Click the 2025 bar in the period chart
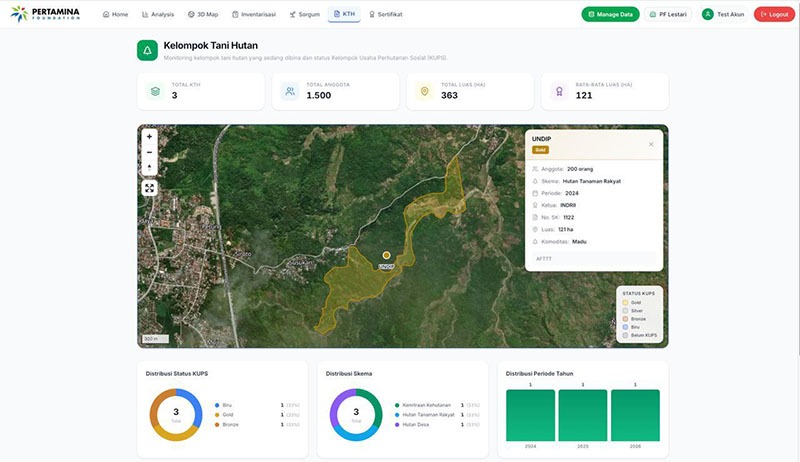 [583, 415]
